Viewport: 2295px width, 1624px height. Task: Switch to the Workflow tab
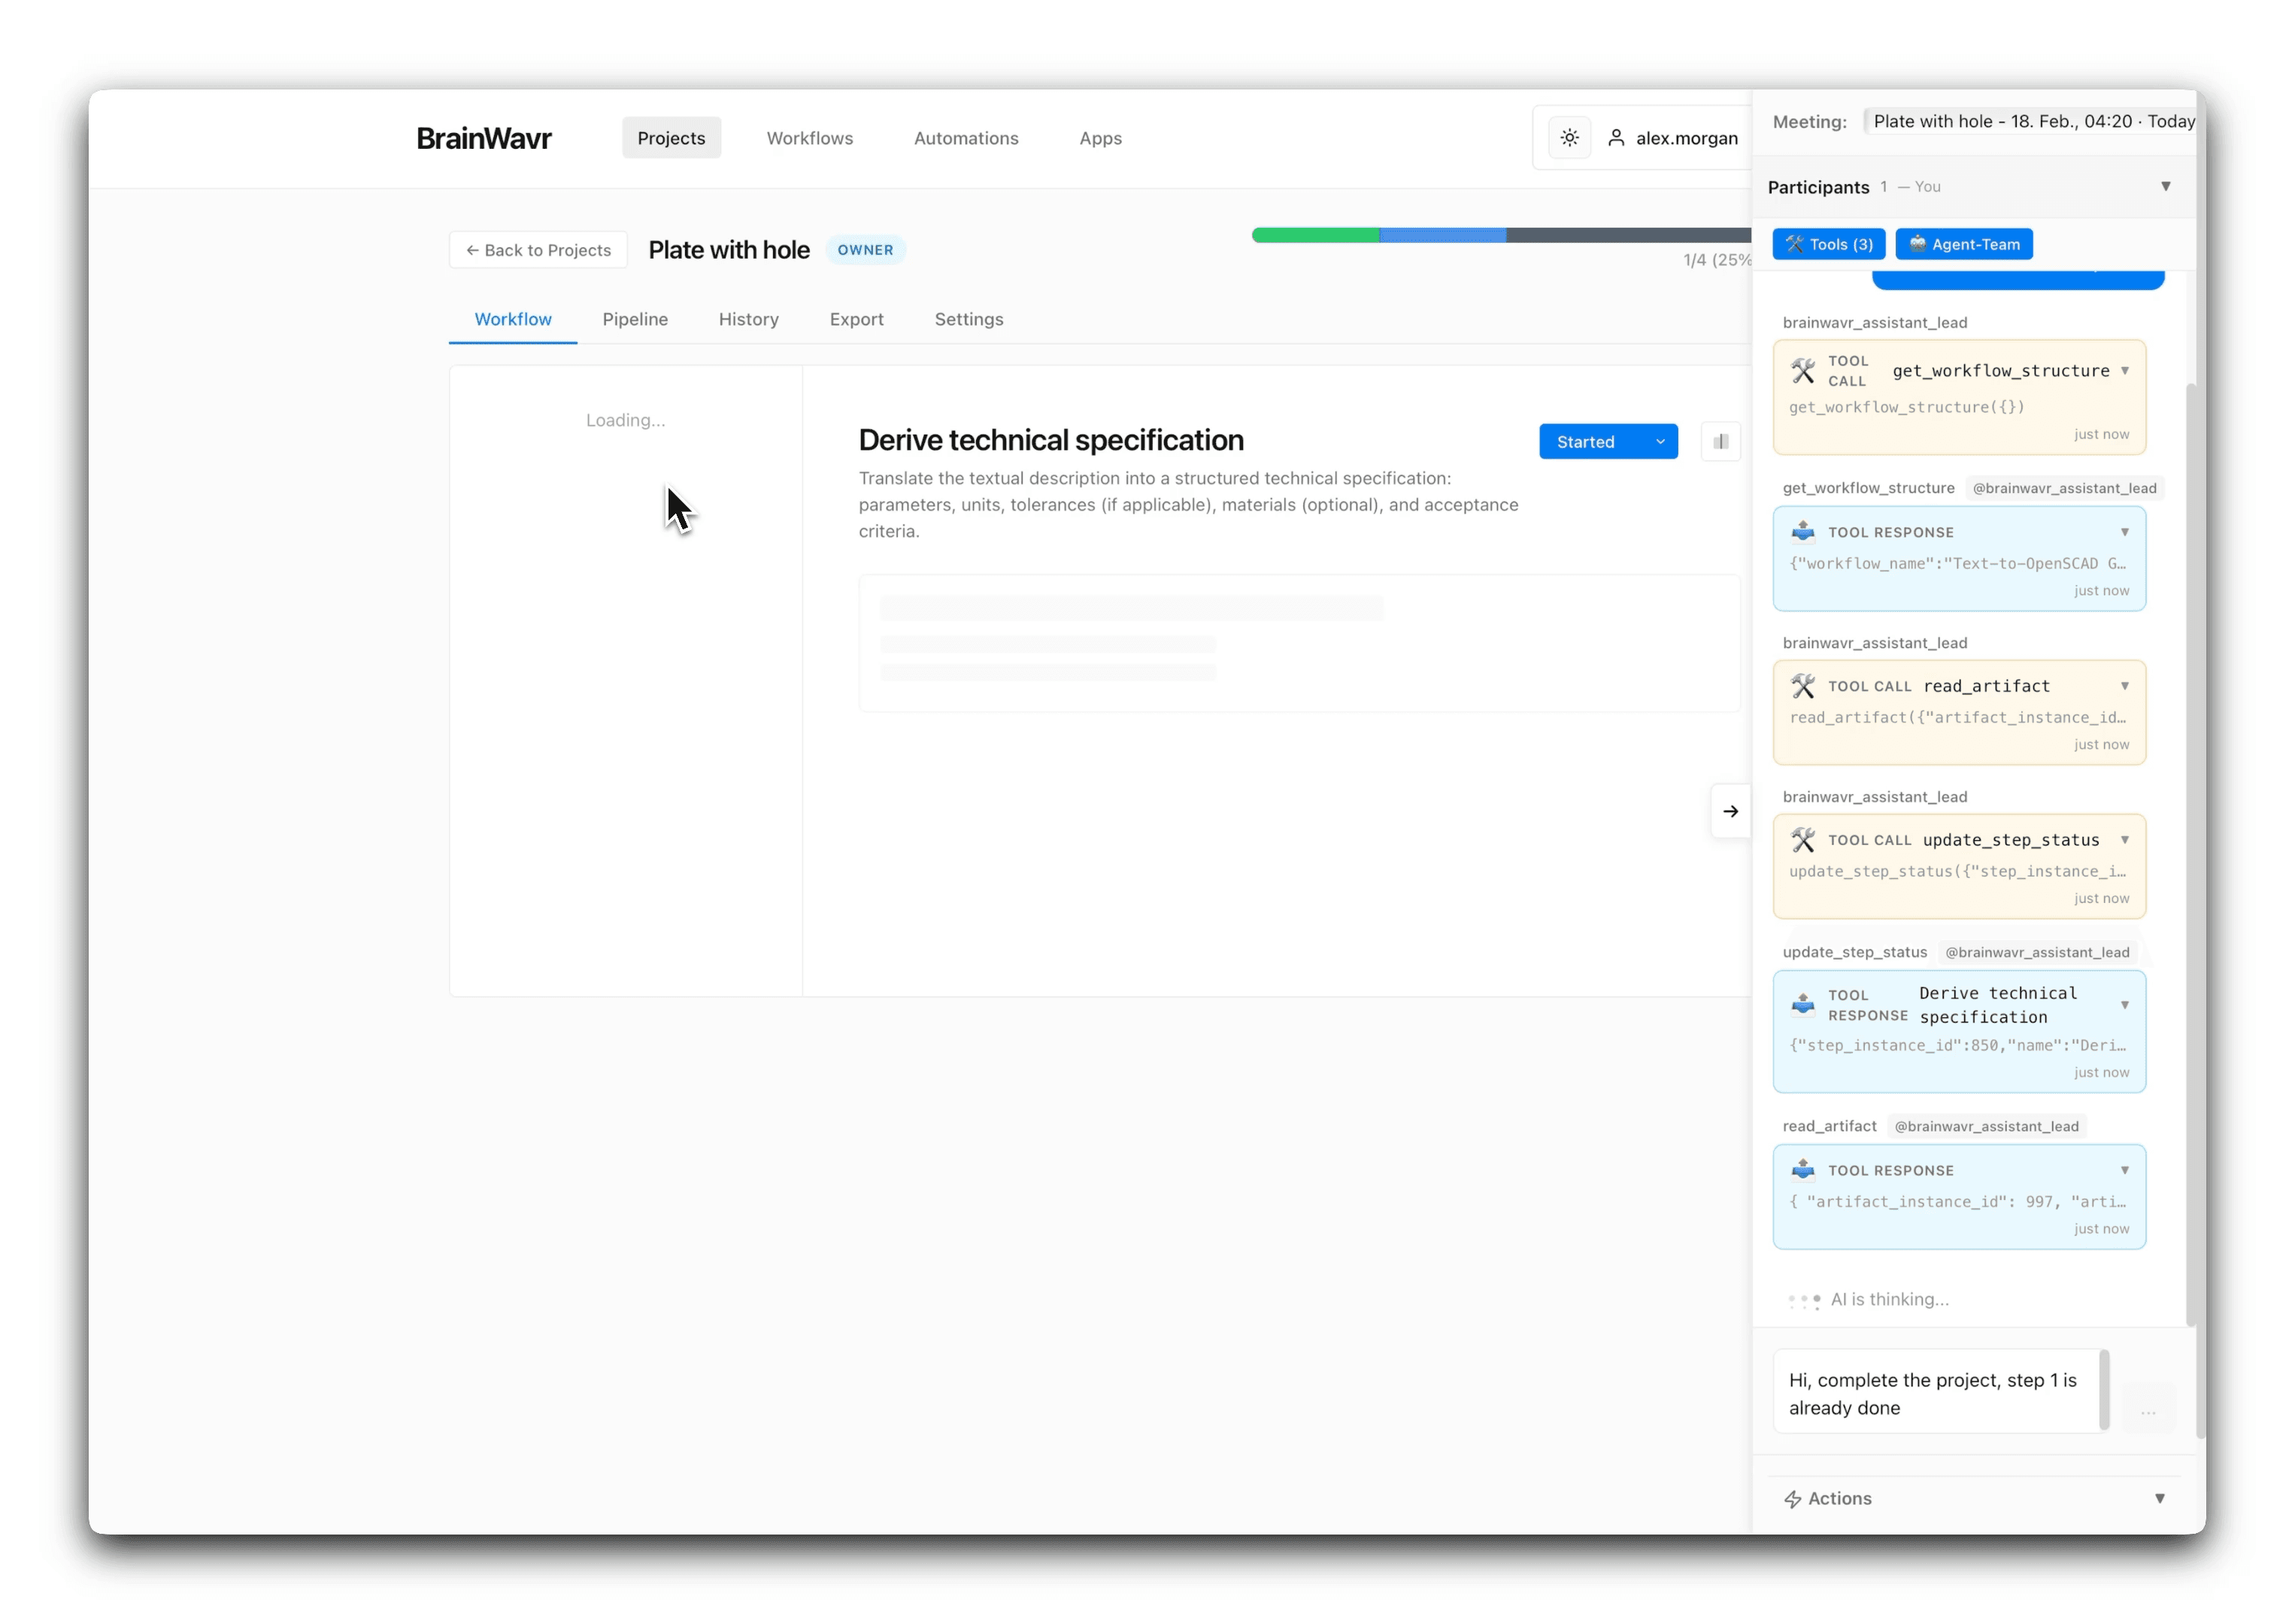[x=512, y=319]
